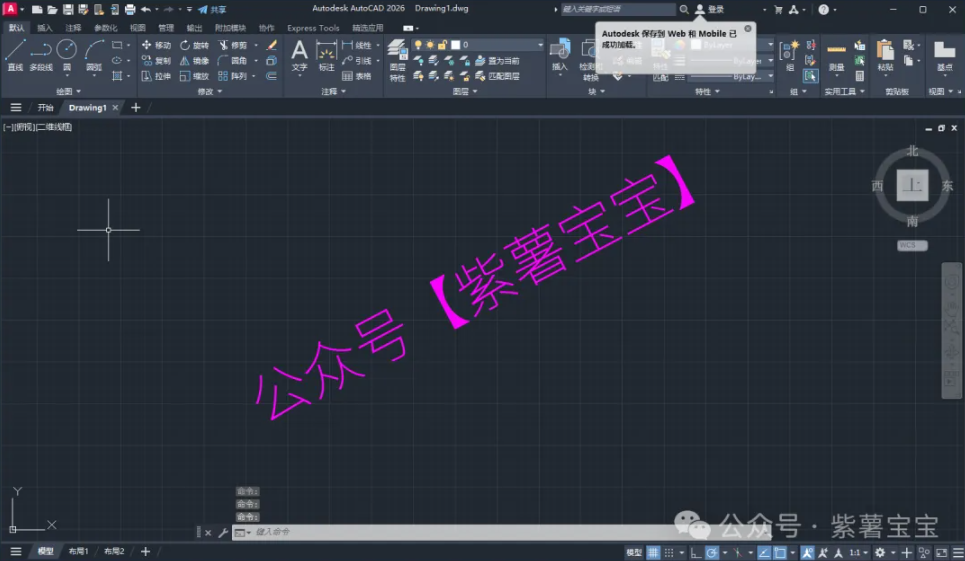Click the Polyline (多段线) tool
965x561 pixels.
pos(40,54)
